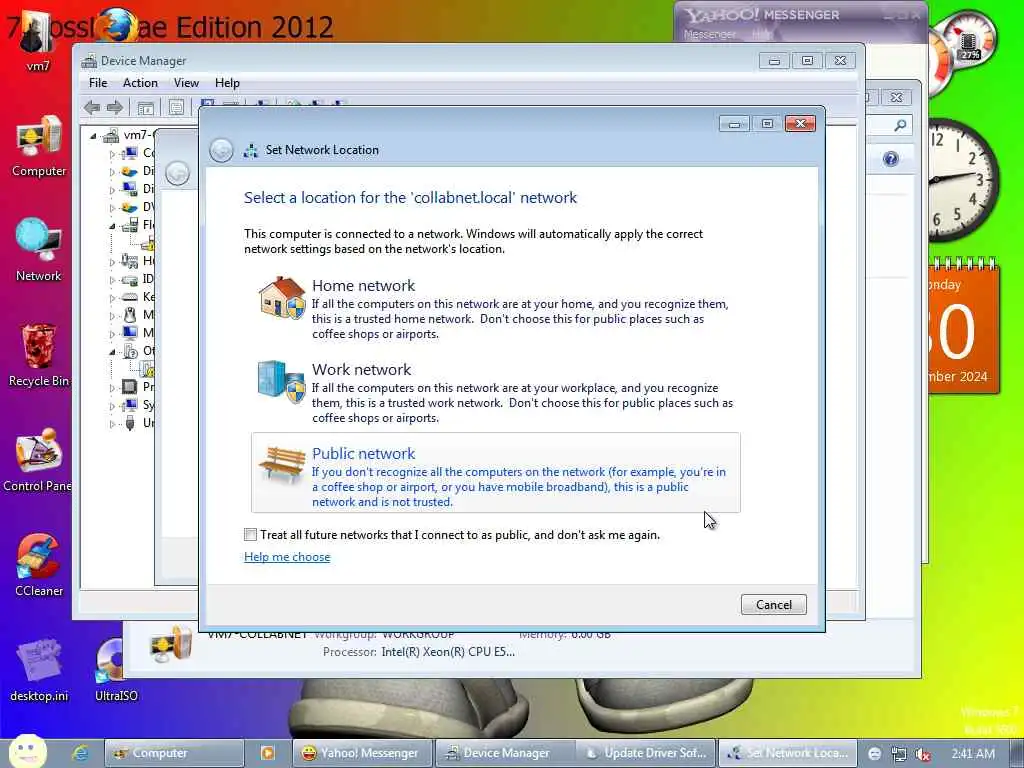Cancel the Set Network Location dialog
Screen dimensions: 1024x768
(773, 605)
